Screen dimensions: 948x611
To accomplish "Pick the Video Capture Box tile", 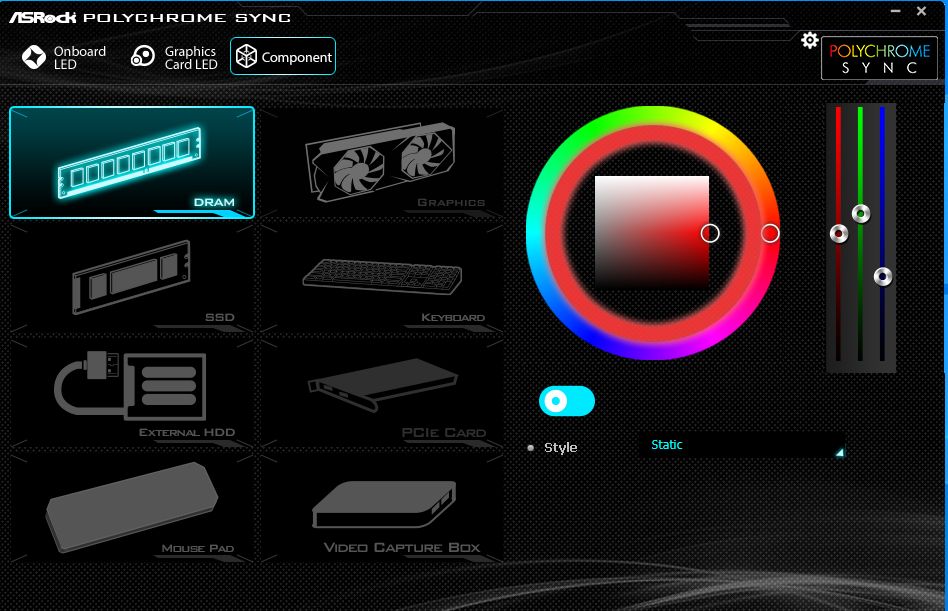I will coord(382,507).
